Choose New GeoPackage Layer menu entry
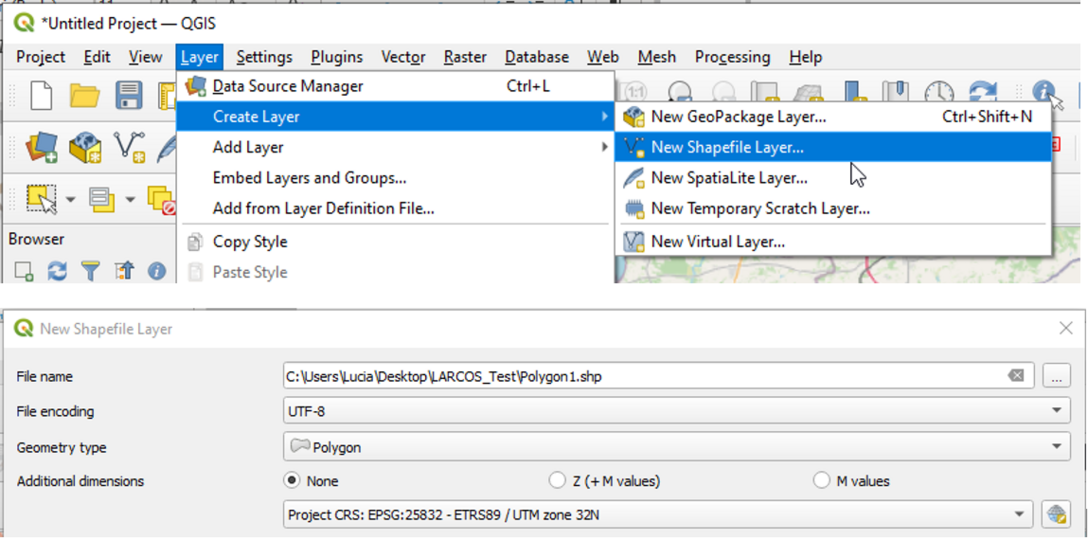Screen dimensions: 1088x540 [x=833, y=117]
